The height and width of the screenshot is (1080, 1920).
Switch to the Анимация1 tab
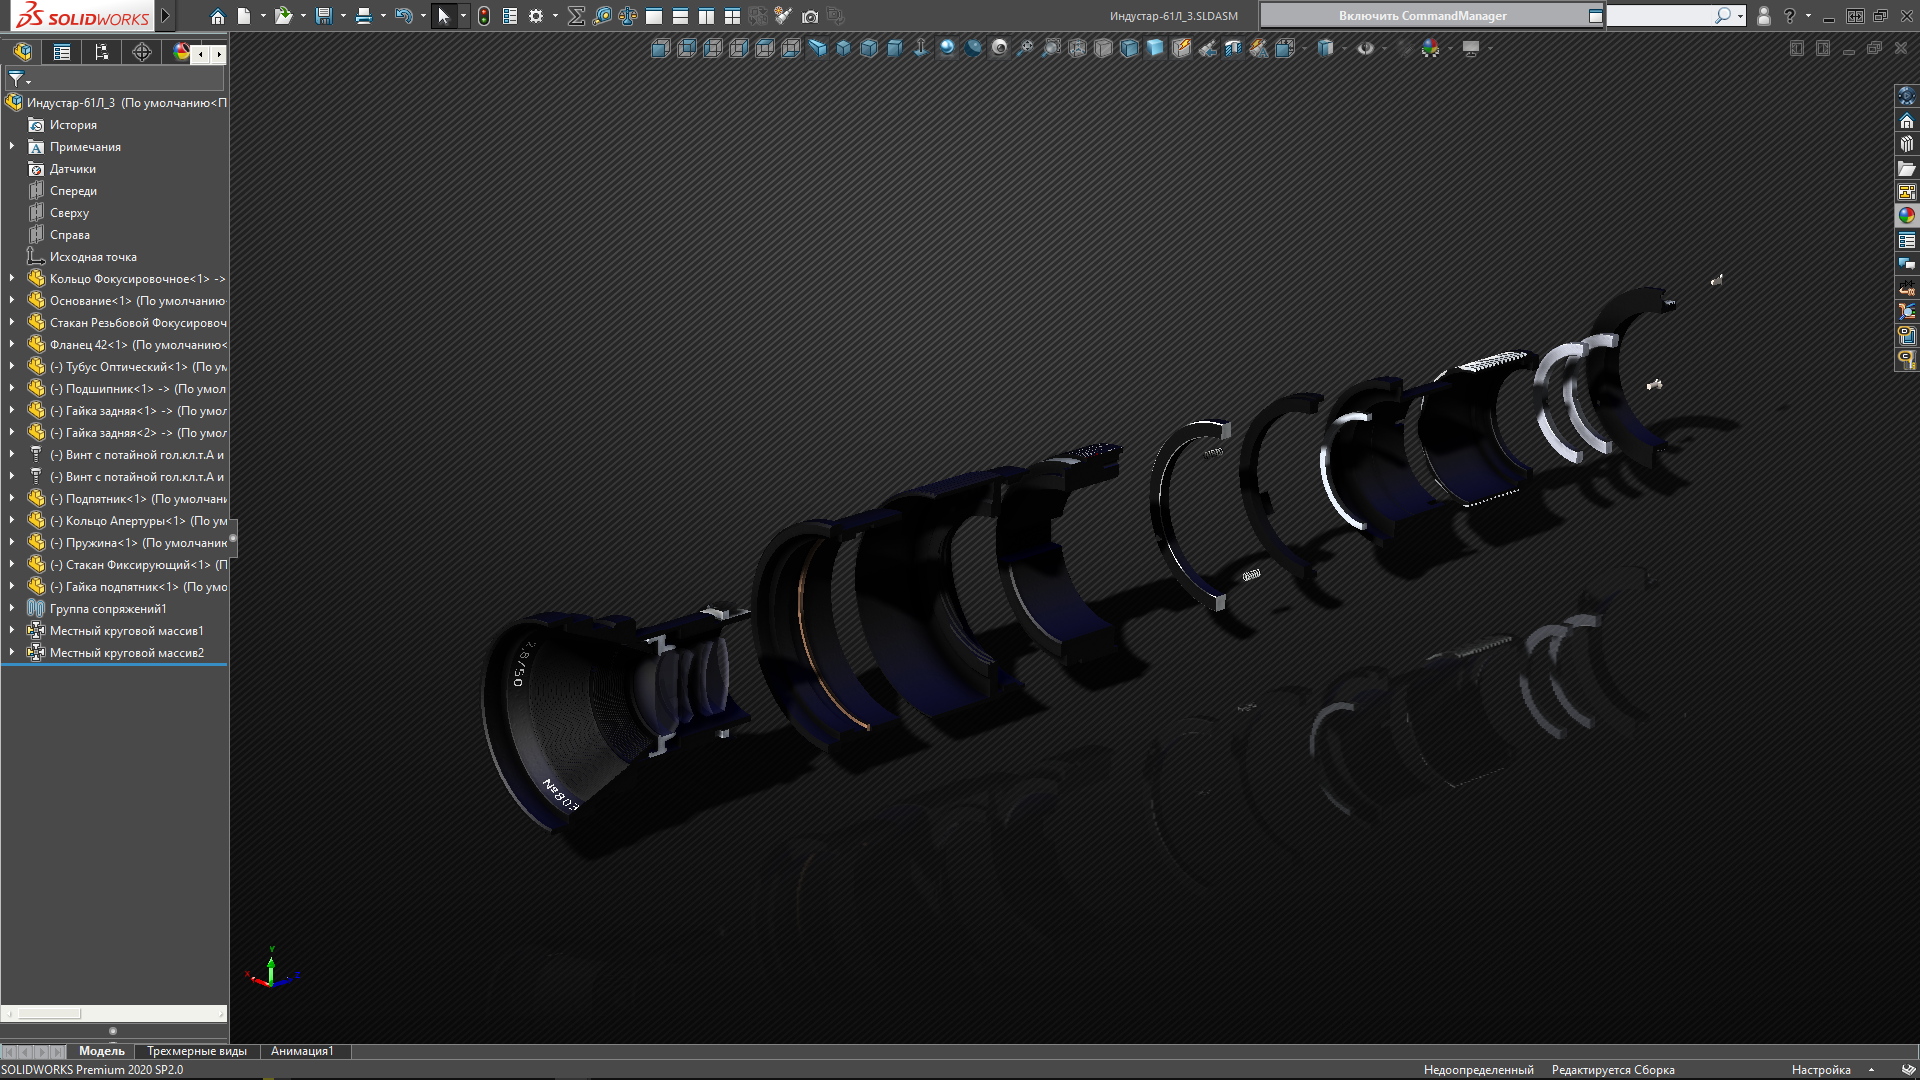tap(302, 1051)
